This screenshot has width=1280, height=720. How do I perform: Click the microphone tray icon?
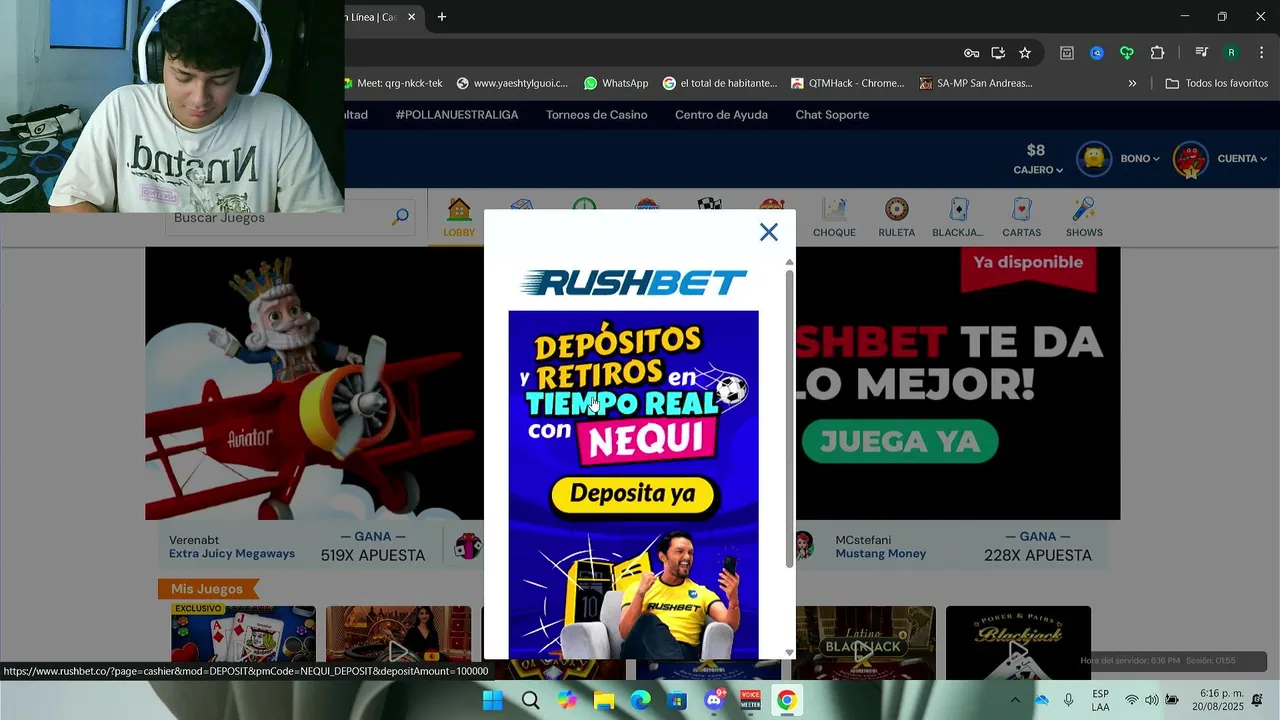1069,700
